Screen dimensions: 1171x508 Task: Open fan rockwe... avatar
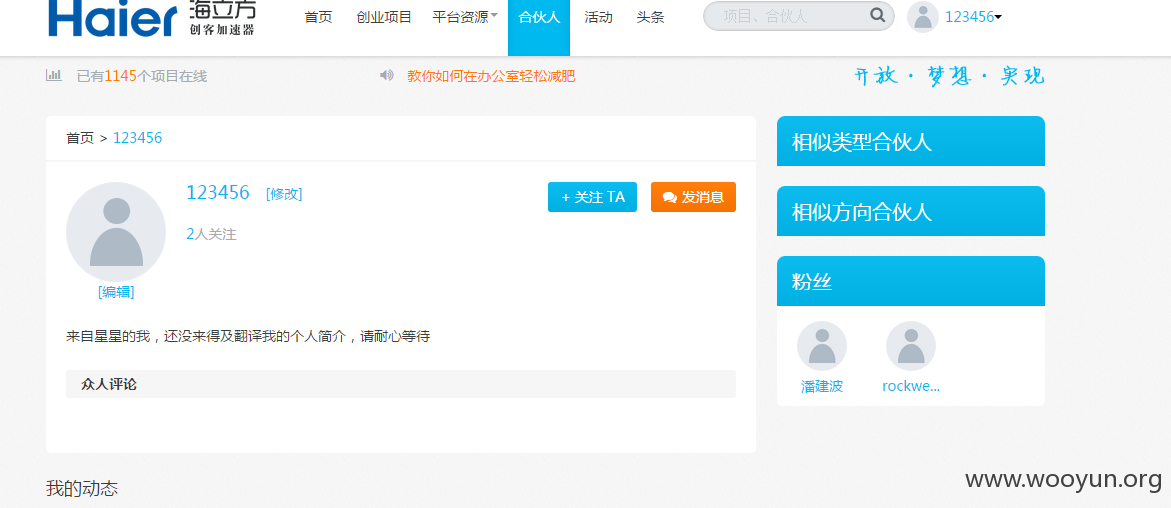coord(910,346)
